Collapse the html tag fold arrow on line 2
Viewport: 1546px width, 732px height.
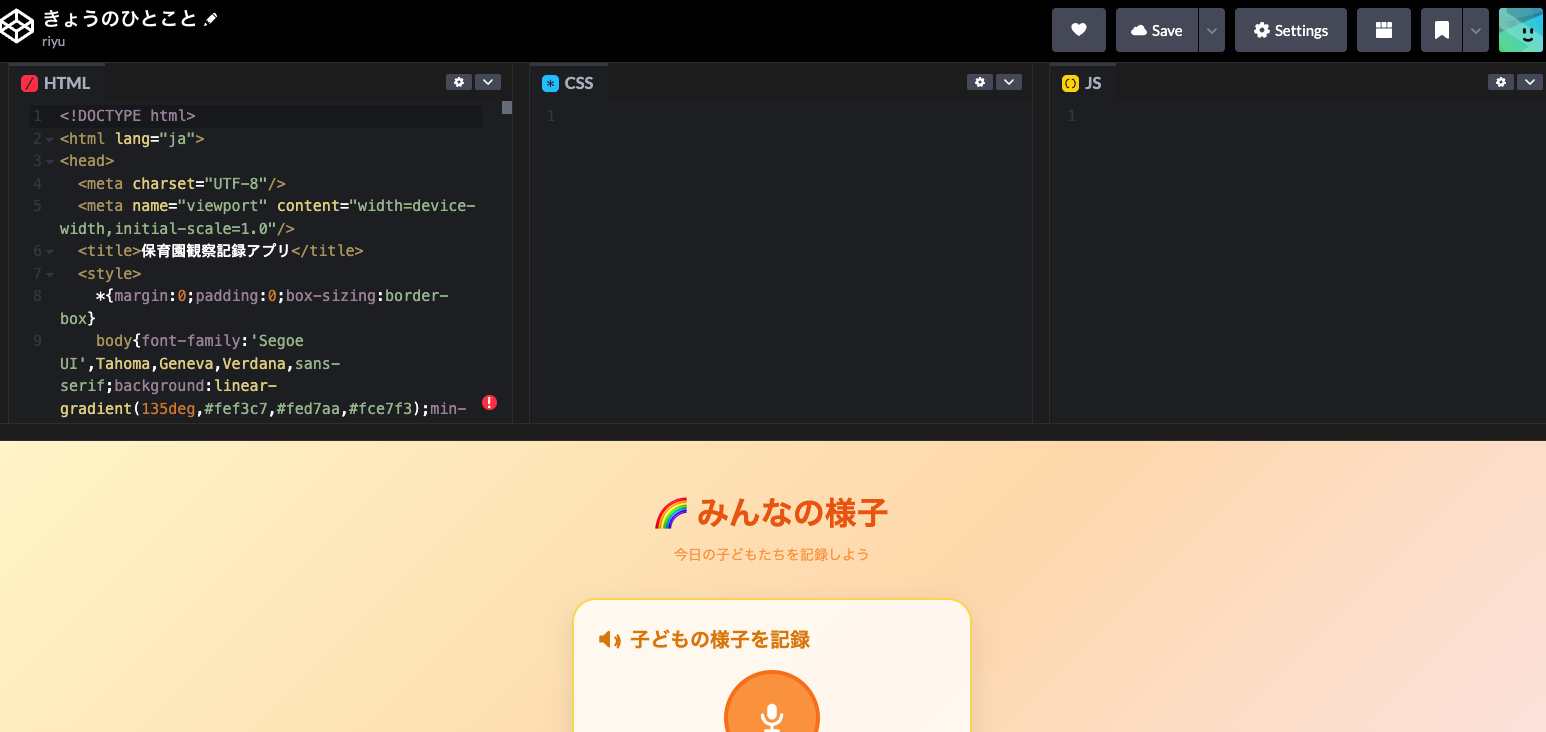pos(49,139)
